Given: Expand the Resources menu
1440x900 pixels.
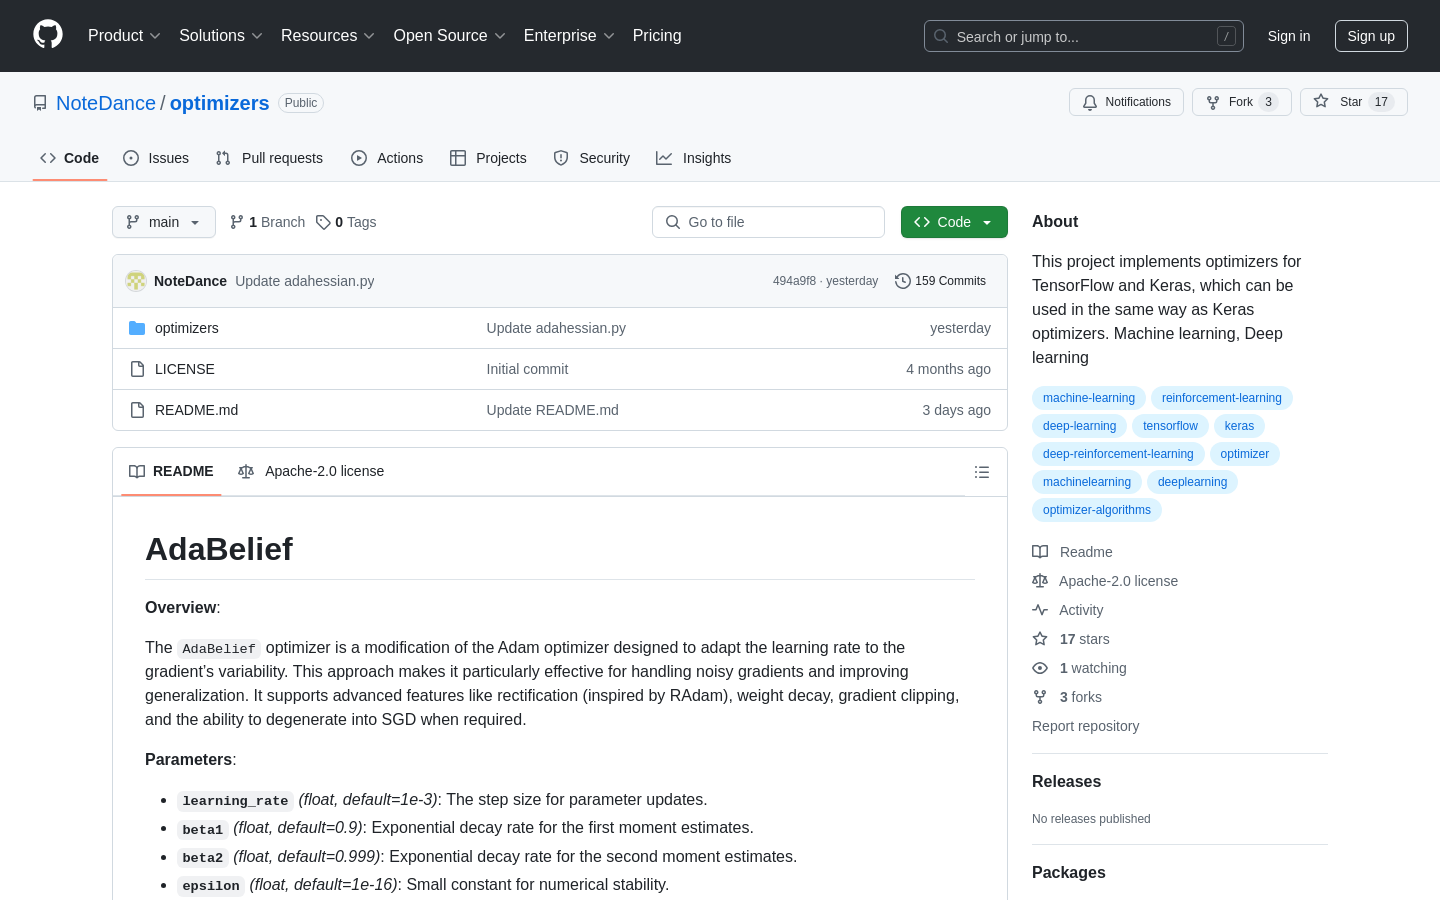Looking at the screenshot, I should point(327,36).
